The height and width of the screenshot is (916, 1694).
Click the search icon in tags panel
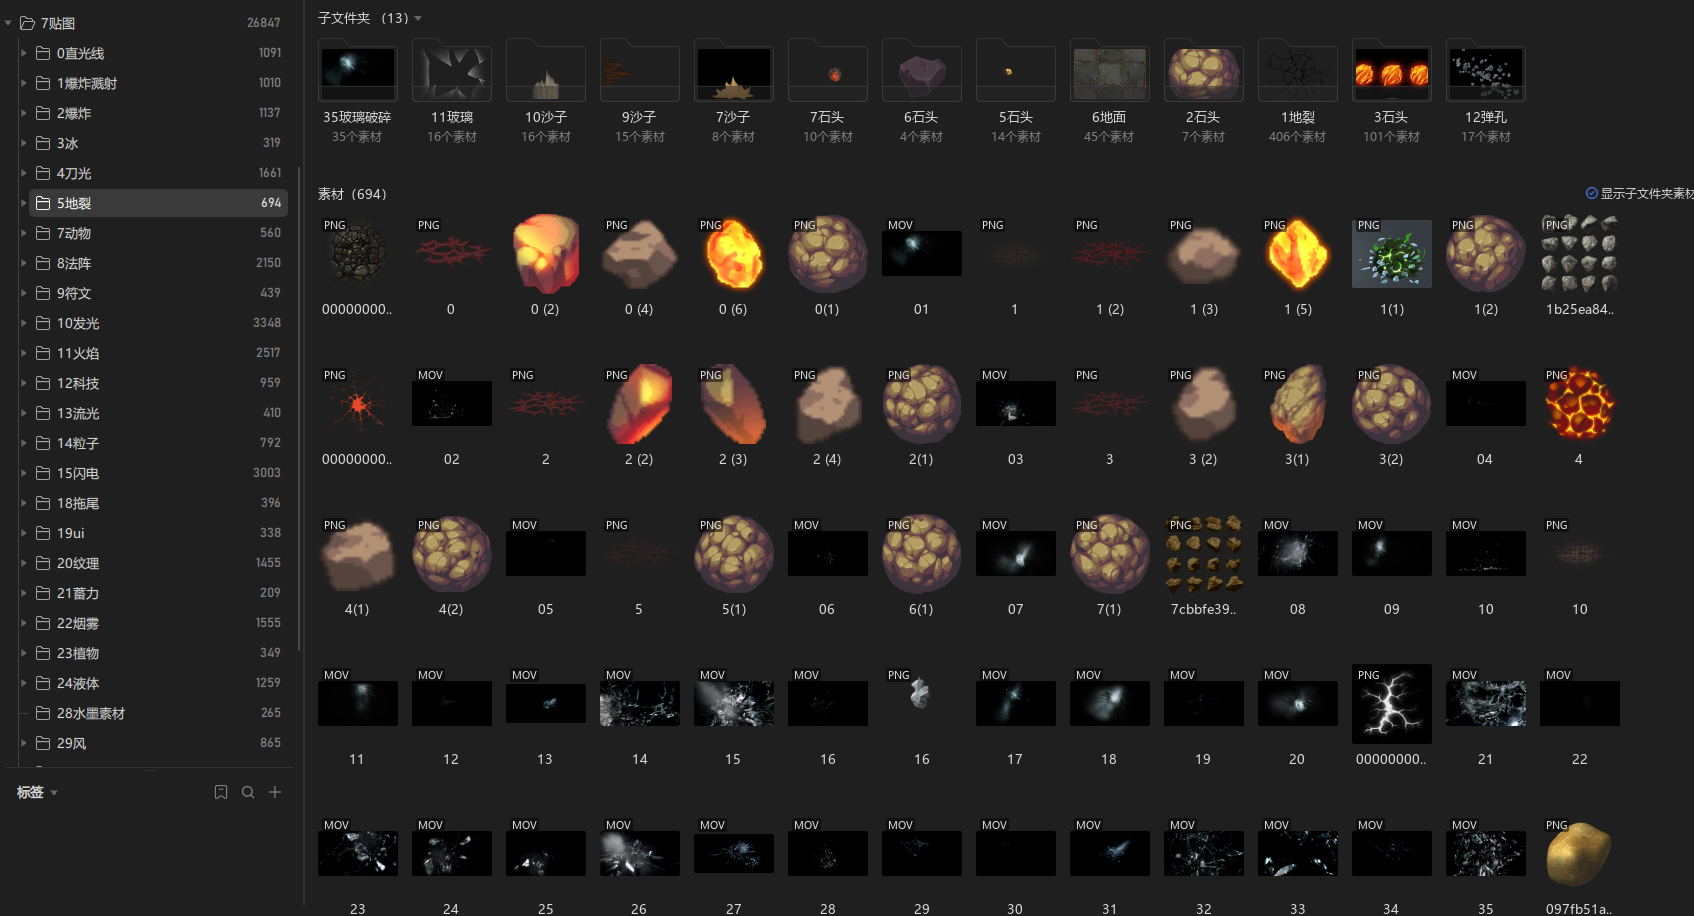pyautogui.click(x=248, y=792)
